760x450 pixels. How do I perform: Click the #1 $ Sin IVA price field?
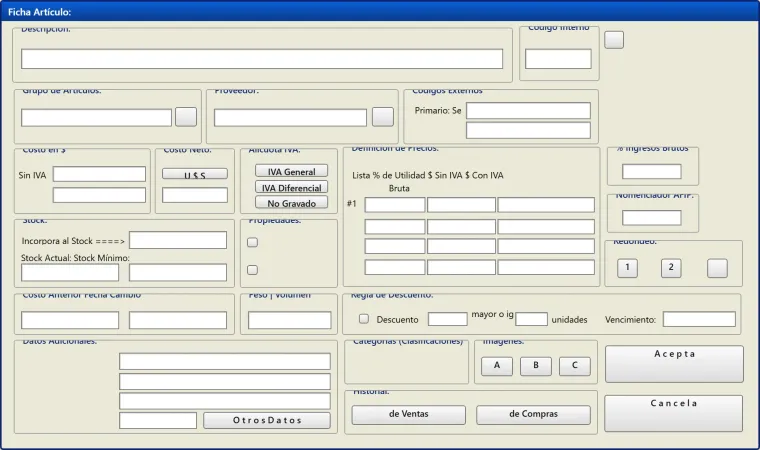point(461,205)
